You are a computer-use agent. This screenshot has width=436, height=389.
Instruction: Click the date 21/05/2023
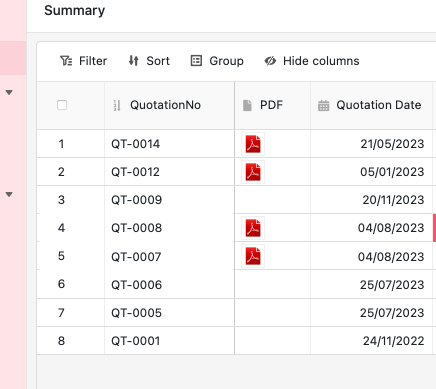pyautogui.click(x=392, y=144)
